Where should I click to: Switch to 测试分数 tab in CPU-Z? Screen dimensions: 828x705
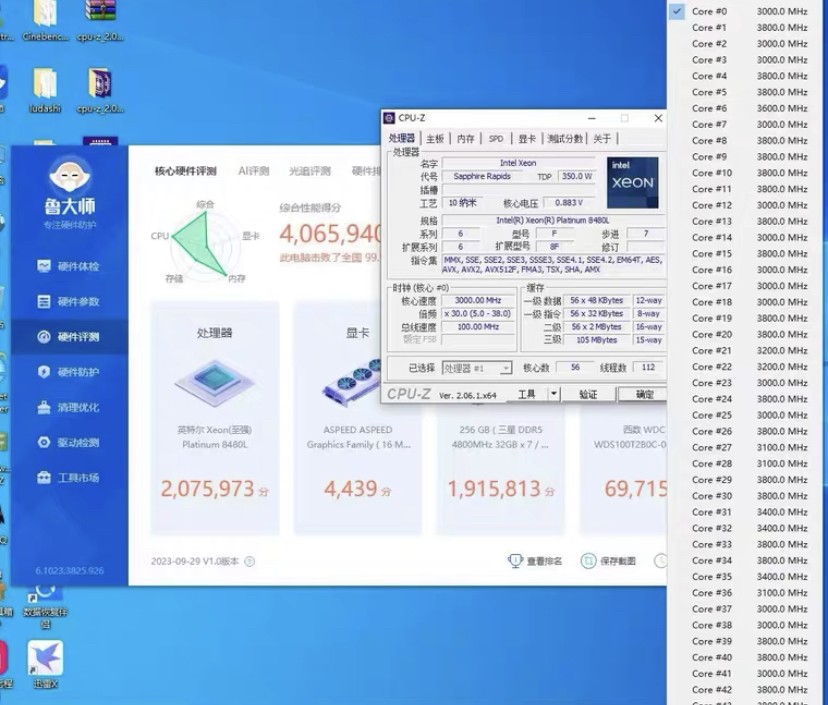[564, 139]
